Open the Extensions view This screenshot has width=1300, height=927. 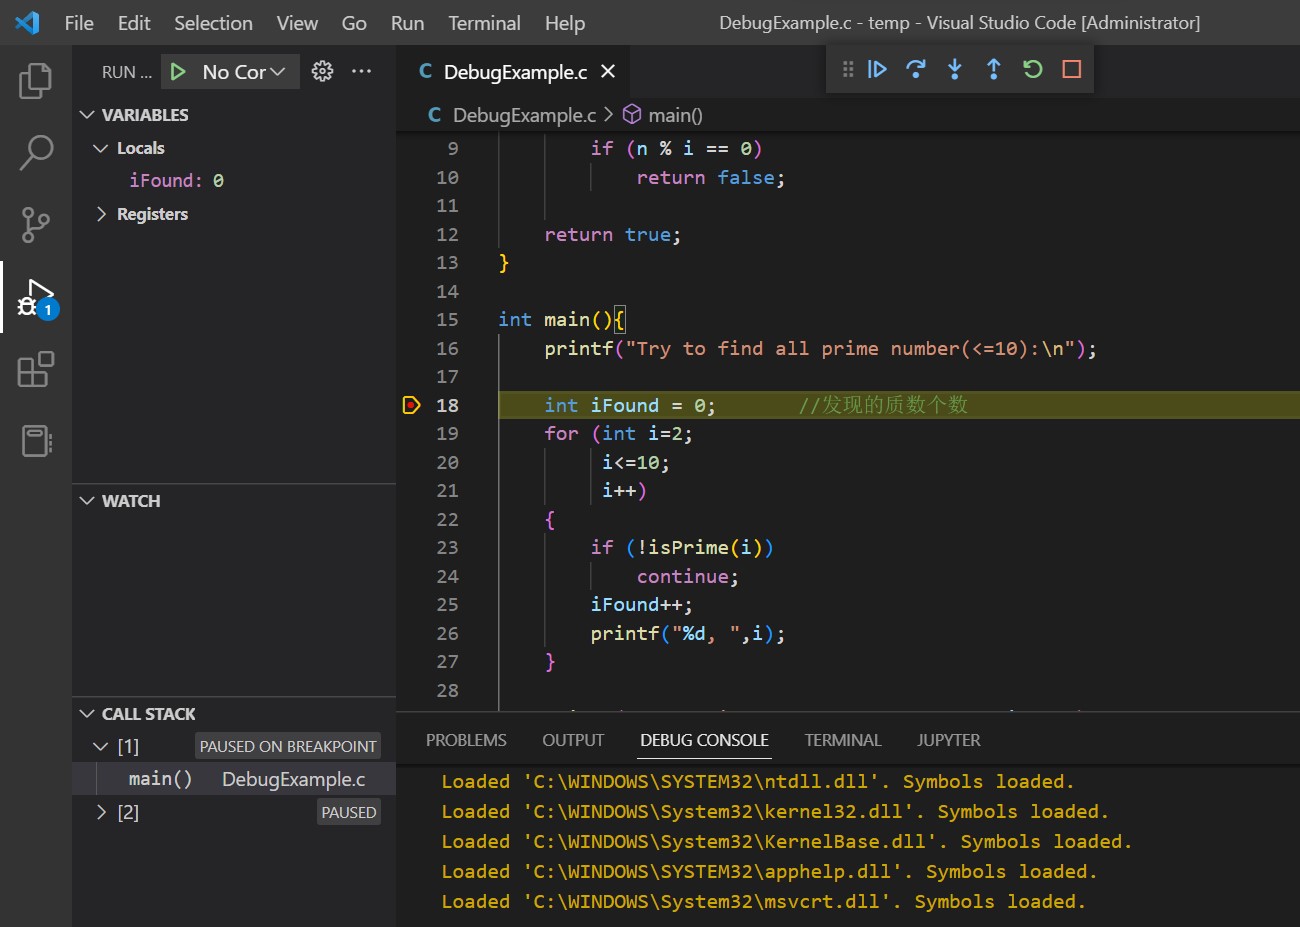click(36, 369)
